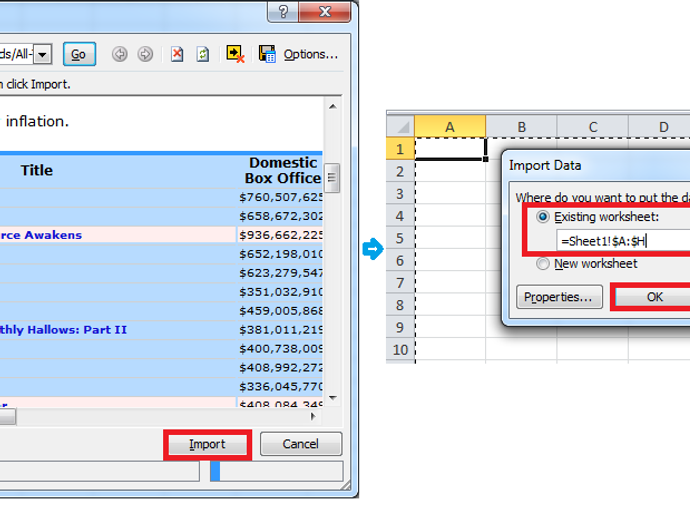The width and height of the screenshot is (690, 518).
Task: Open the address dropdown arrow
Action: 43,55
